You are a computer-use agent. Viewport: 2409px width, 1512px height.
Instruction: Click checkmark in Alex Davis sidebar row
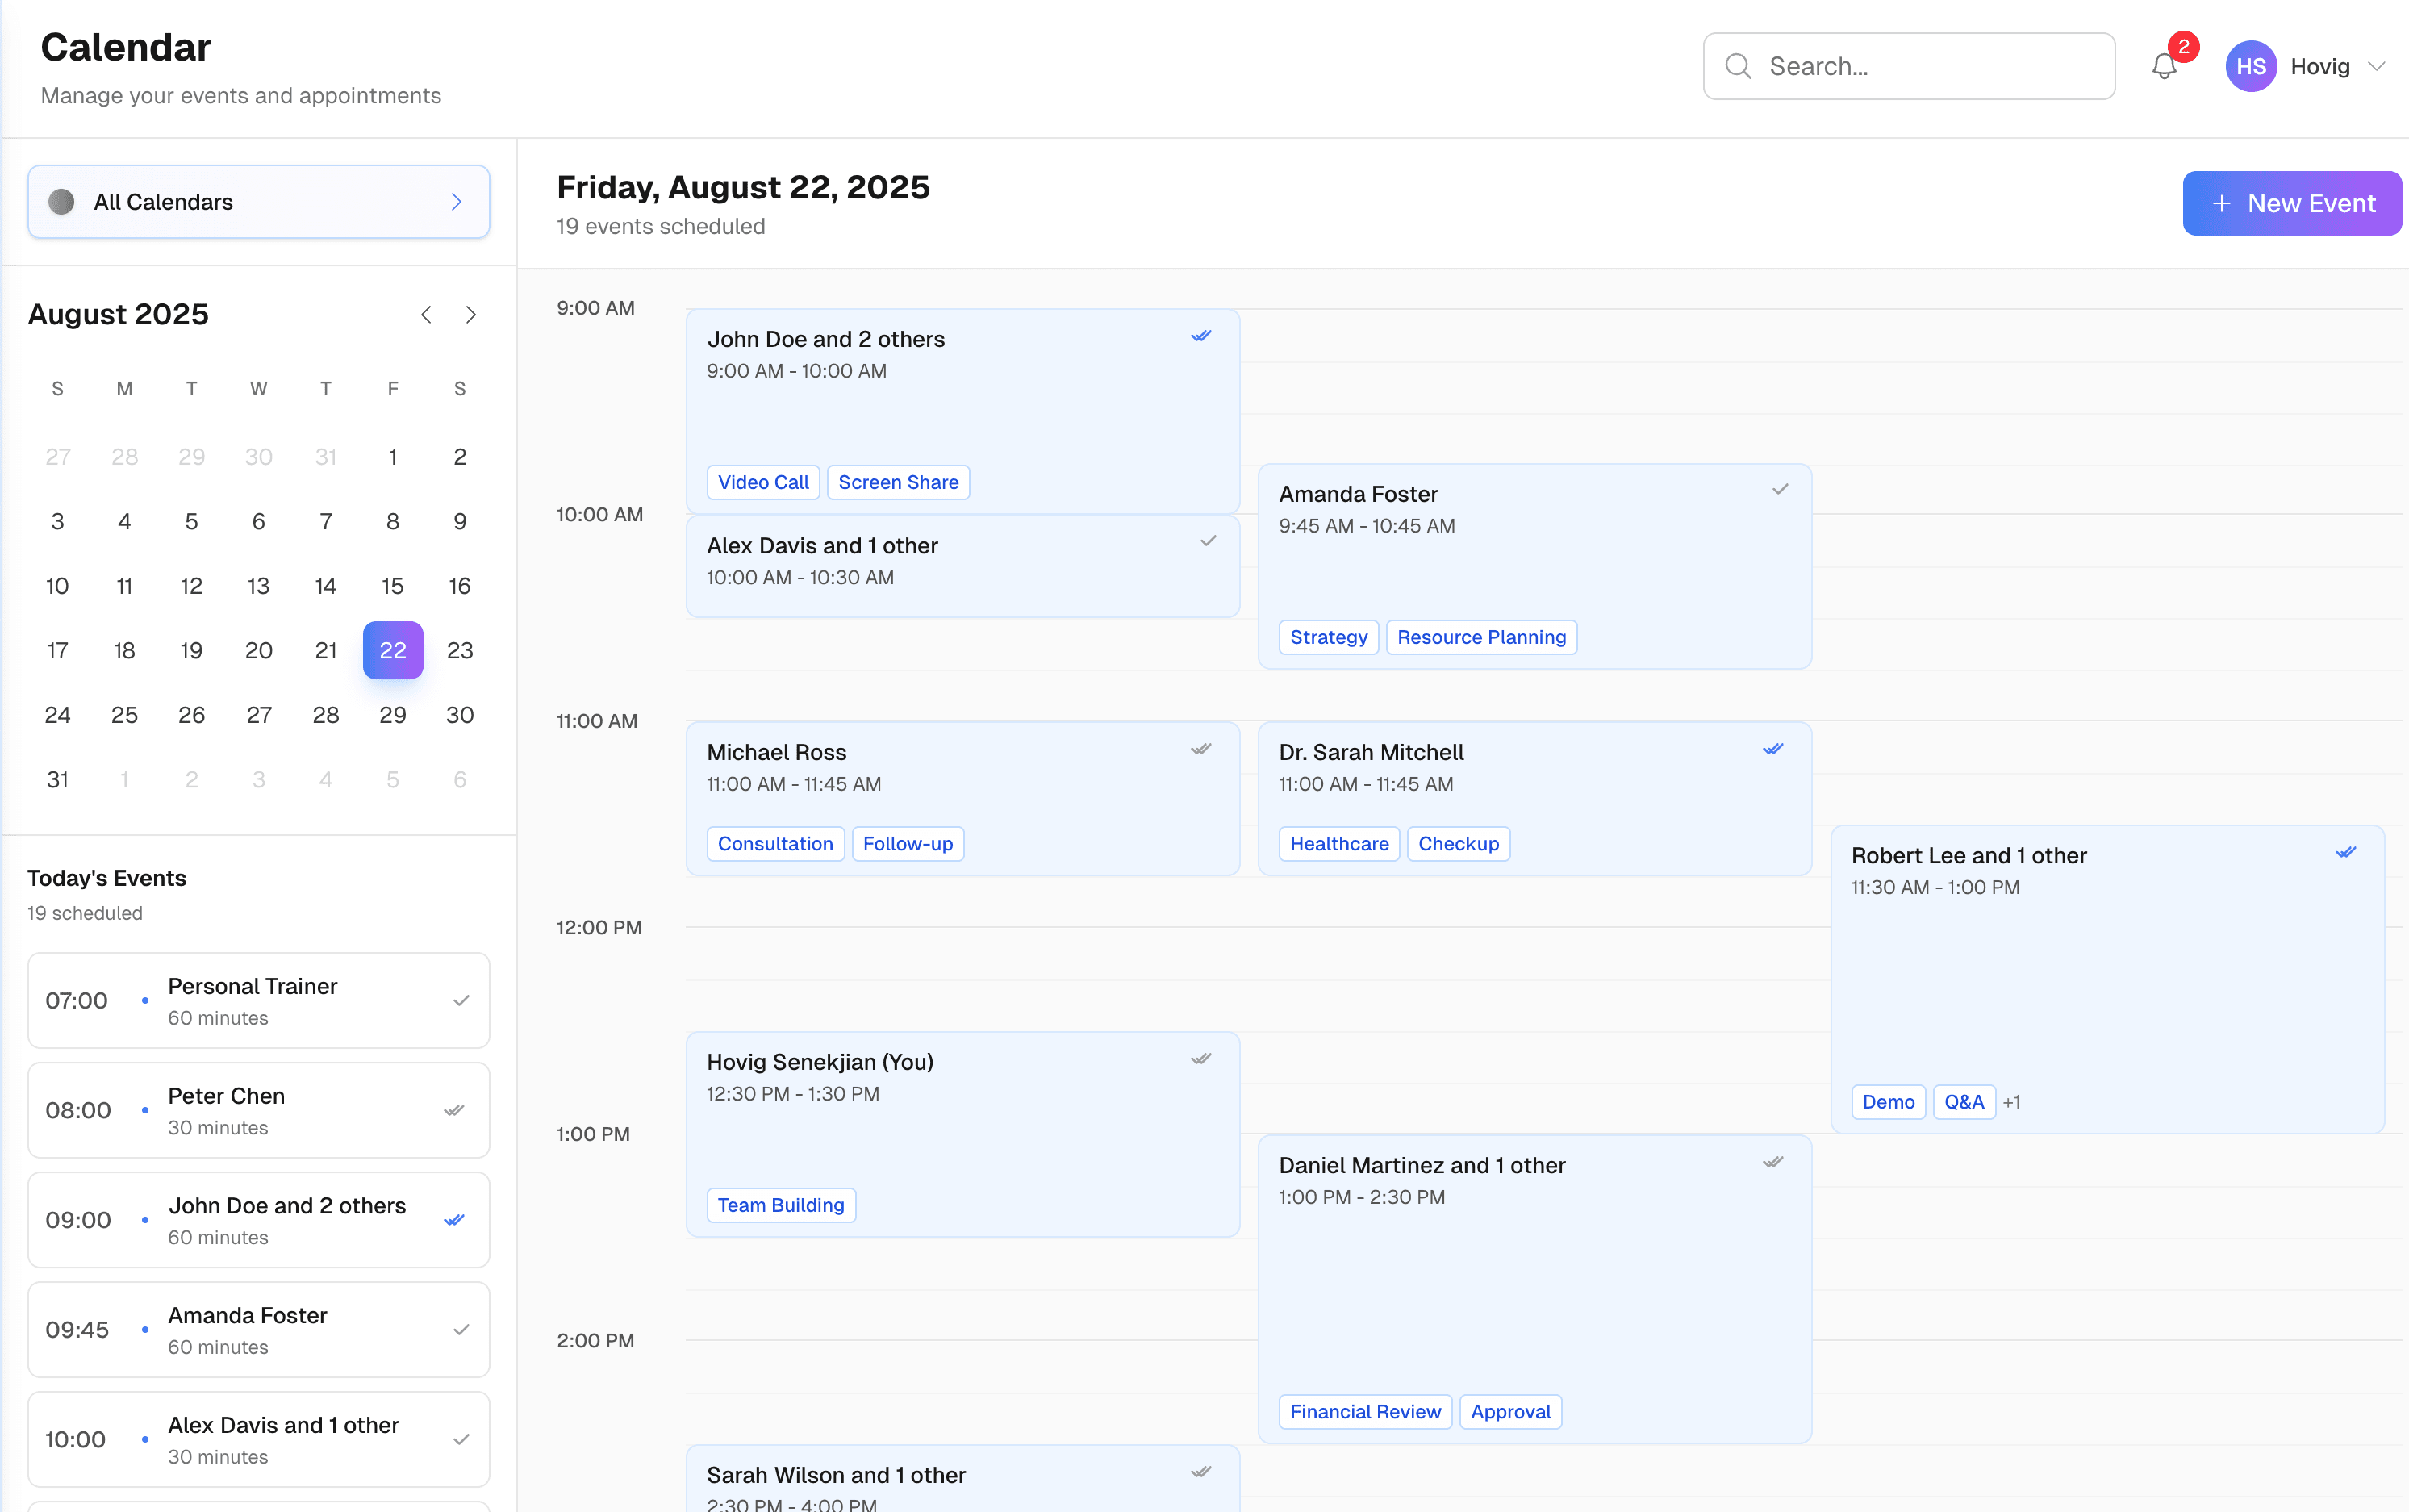click(461, 1439)
